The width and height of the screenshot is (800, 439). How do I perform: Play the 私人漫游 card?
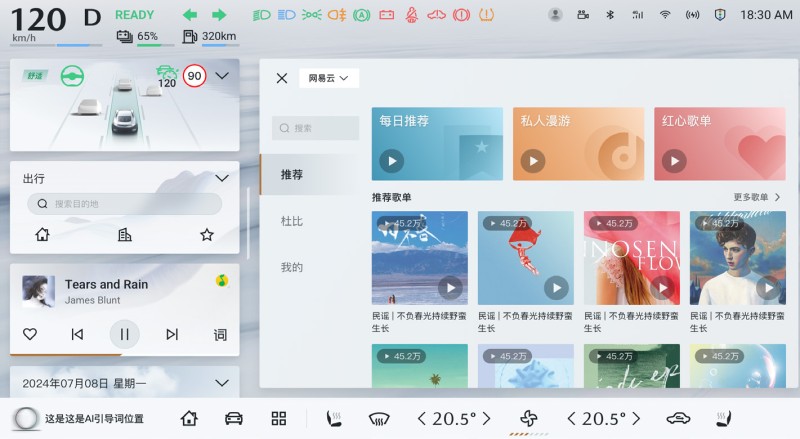point(533,161)
